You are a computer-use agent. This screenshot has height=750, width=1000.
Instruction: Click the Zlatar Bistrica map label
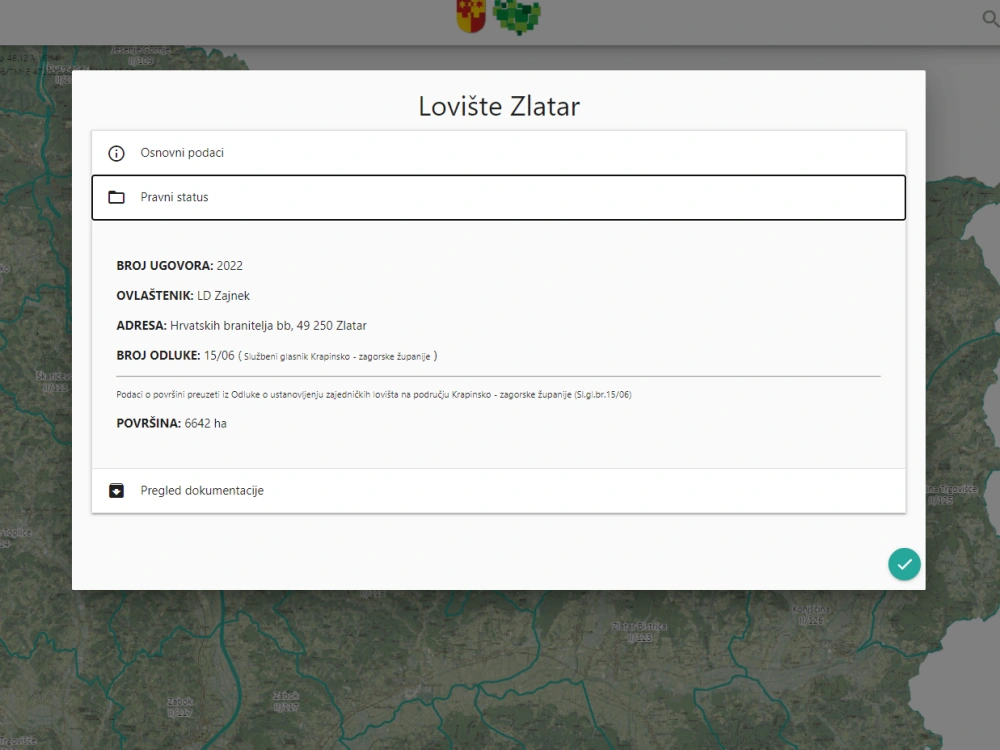[640, 631]
